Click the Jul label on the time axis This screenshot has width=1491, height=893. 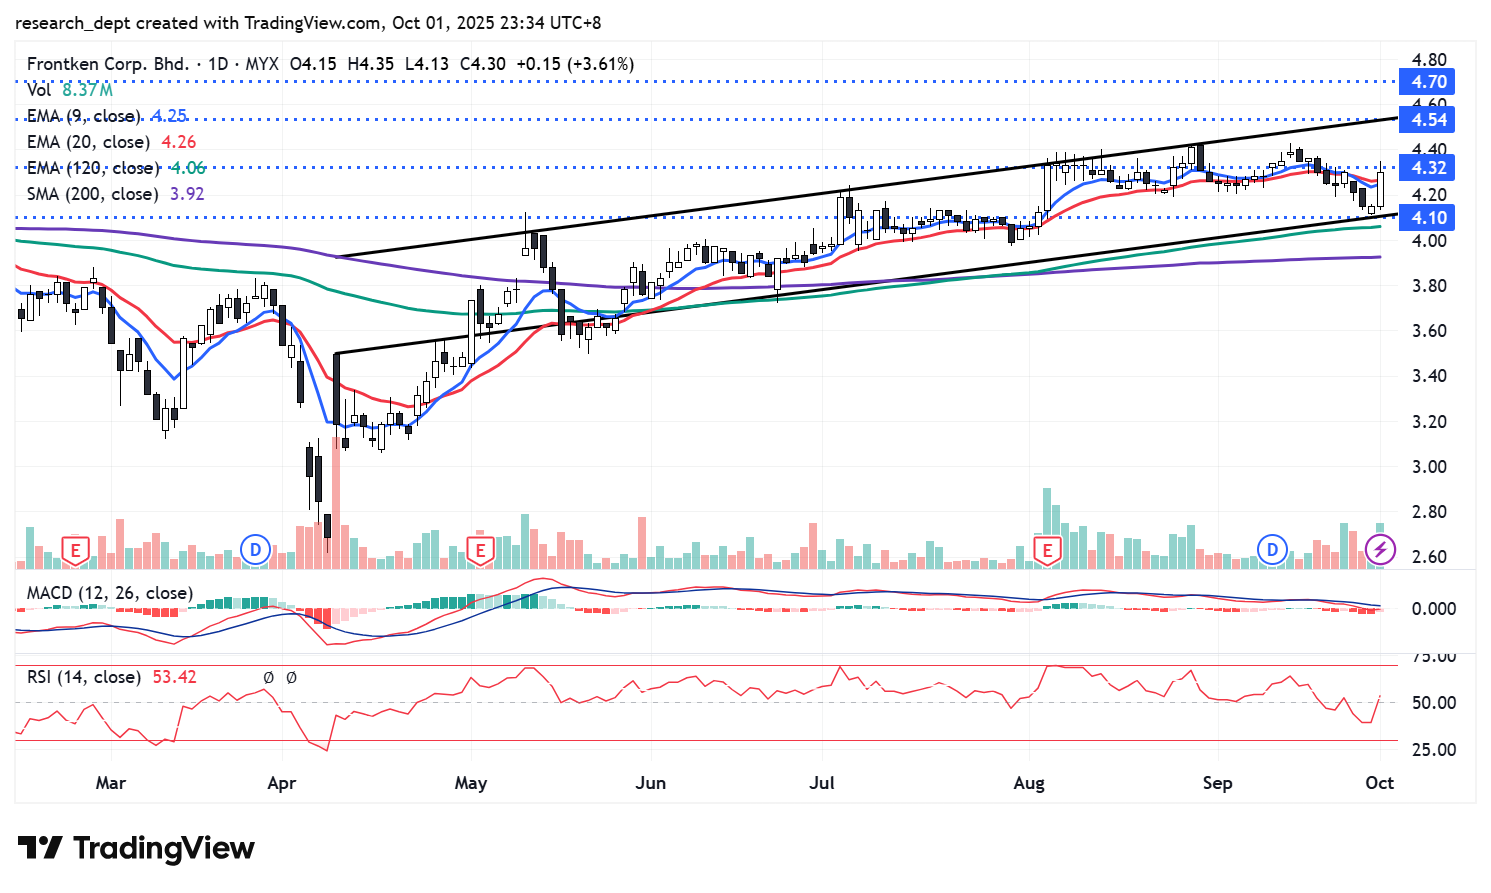[822, 783]
